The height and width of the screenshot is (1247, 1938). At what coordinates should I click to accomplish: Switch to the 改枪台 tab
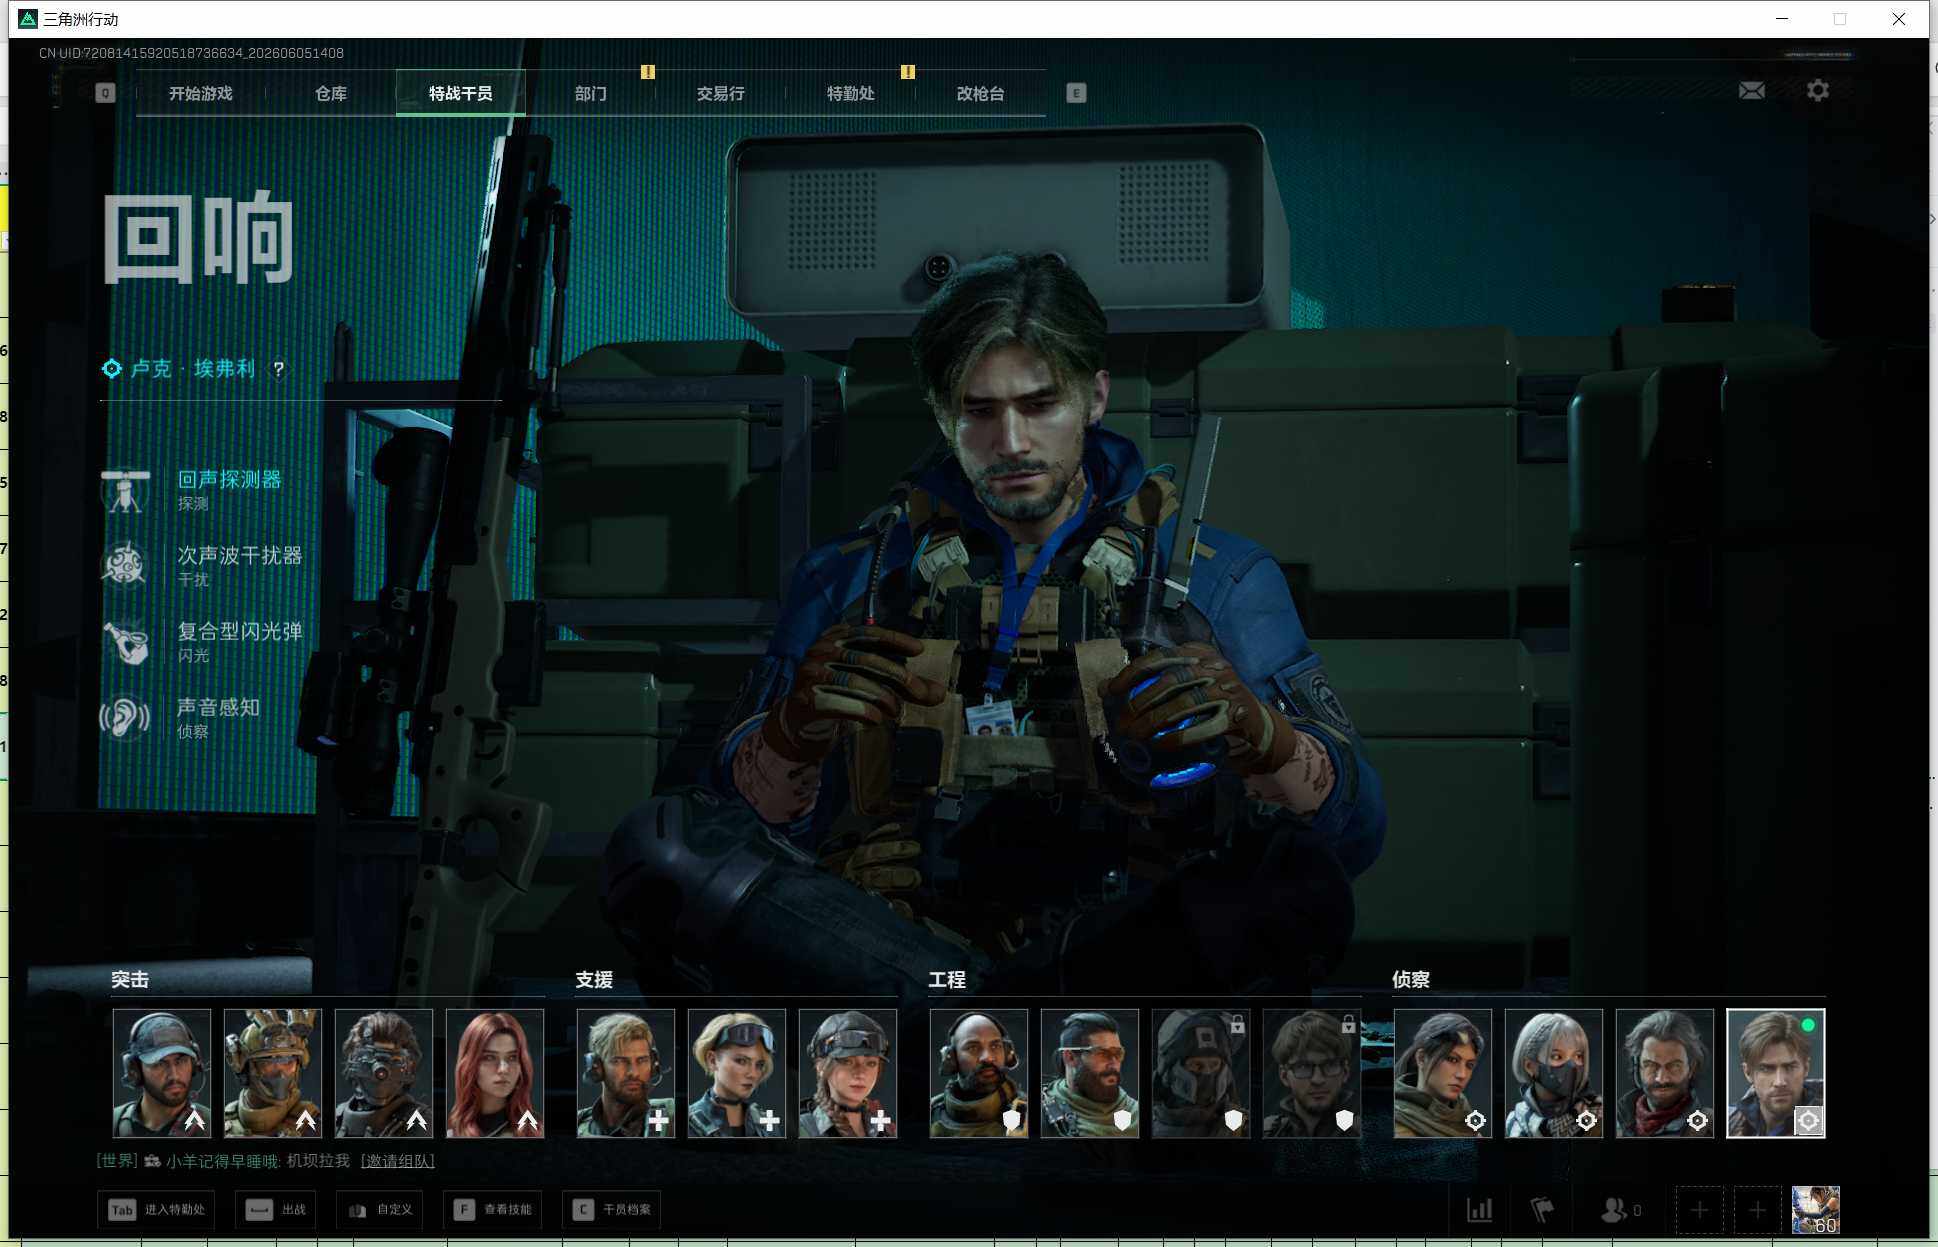(981, 93)
